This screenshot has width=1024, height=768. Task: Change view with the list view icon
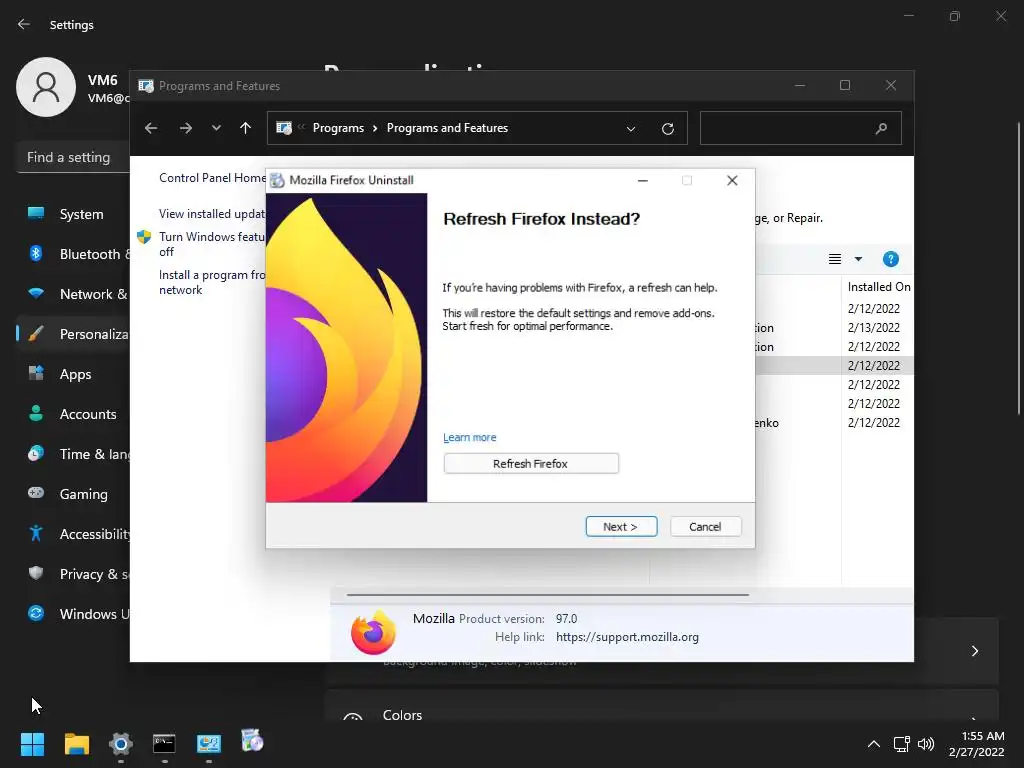[x=835, y=259]
